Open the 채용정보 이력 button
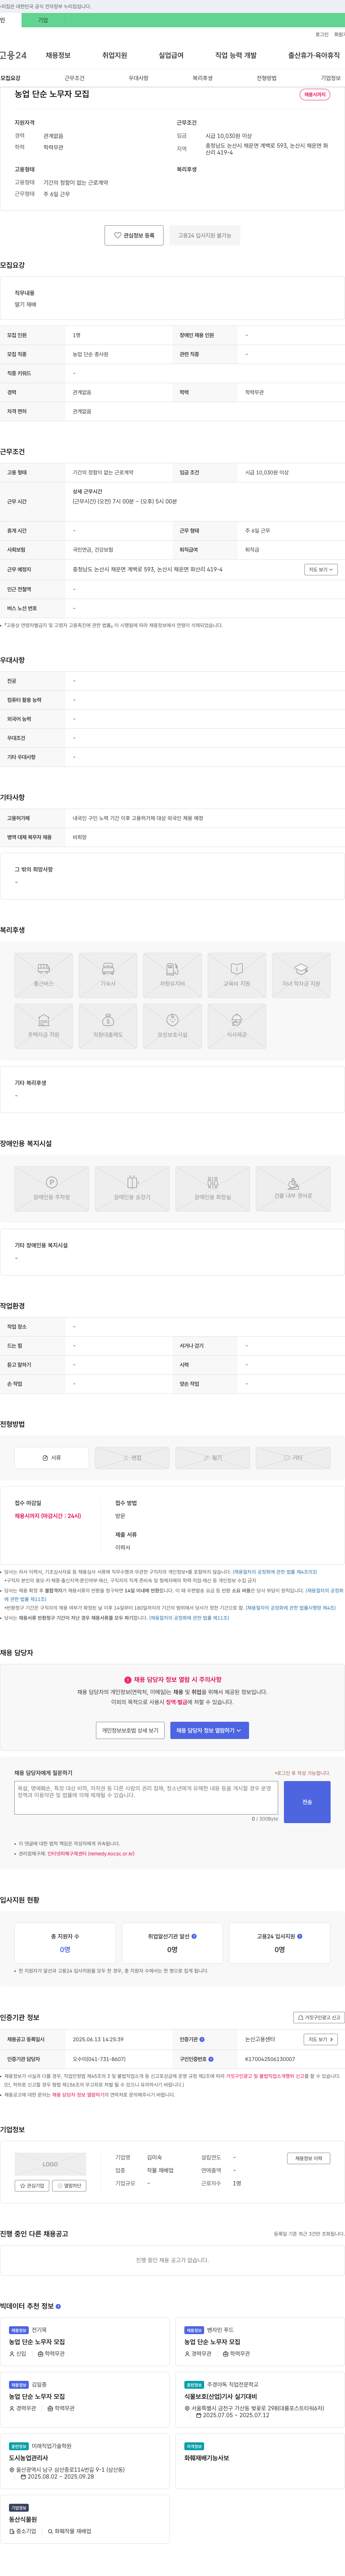 (308, 2158)
